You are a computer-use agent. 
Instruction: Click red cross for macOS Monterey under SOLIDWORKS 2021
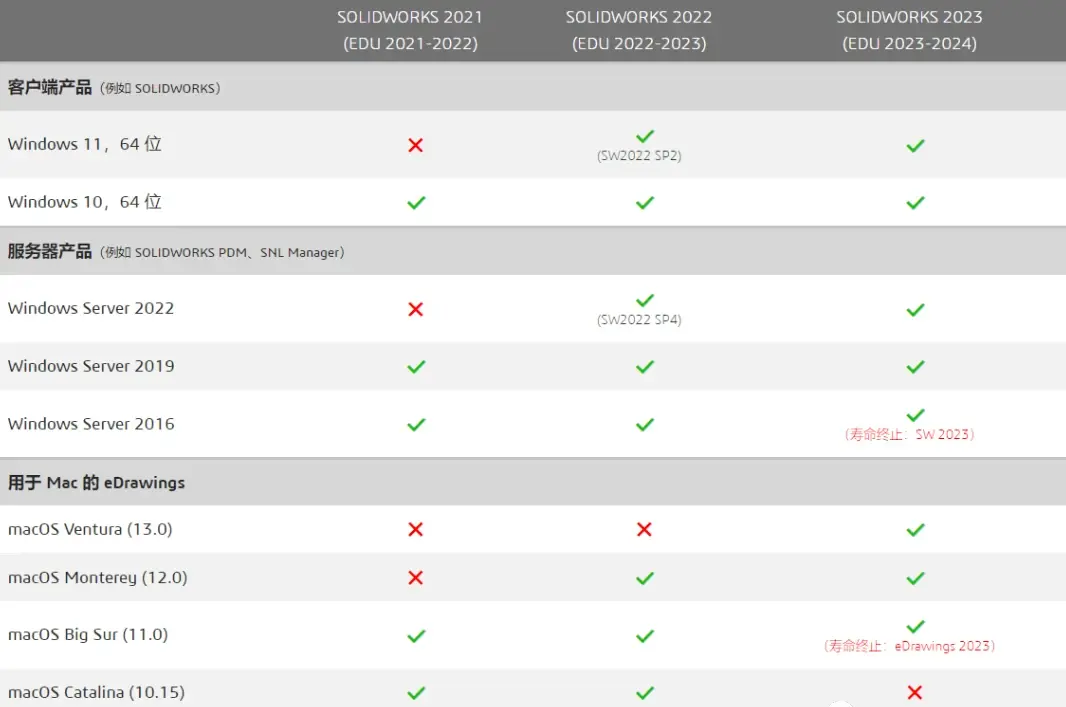tap(415, 578)
